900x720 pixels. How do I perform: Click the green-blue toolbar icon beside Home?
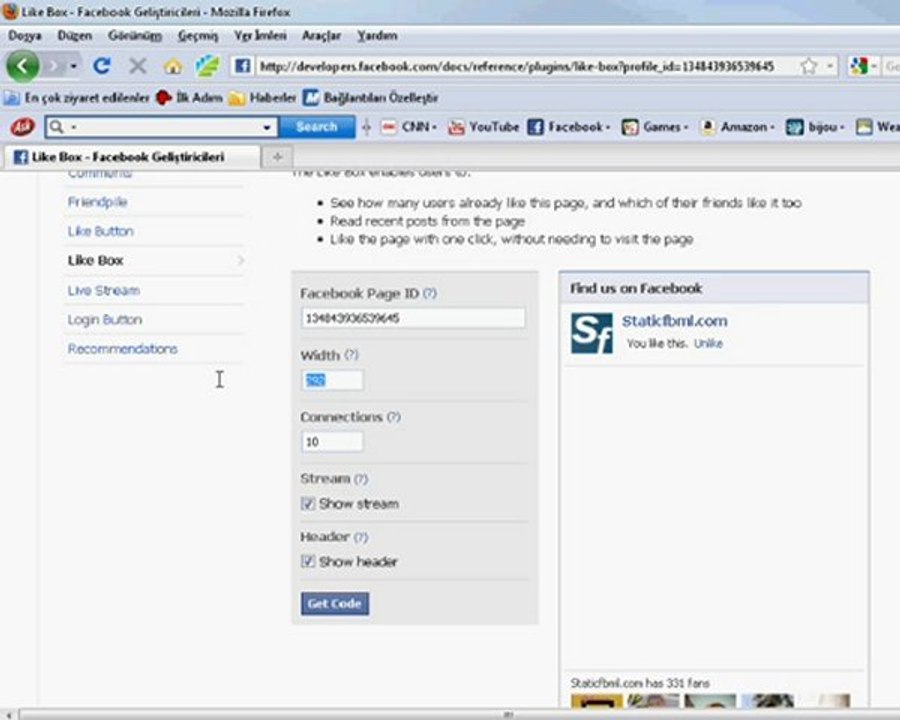[207, 66]
